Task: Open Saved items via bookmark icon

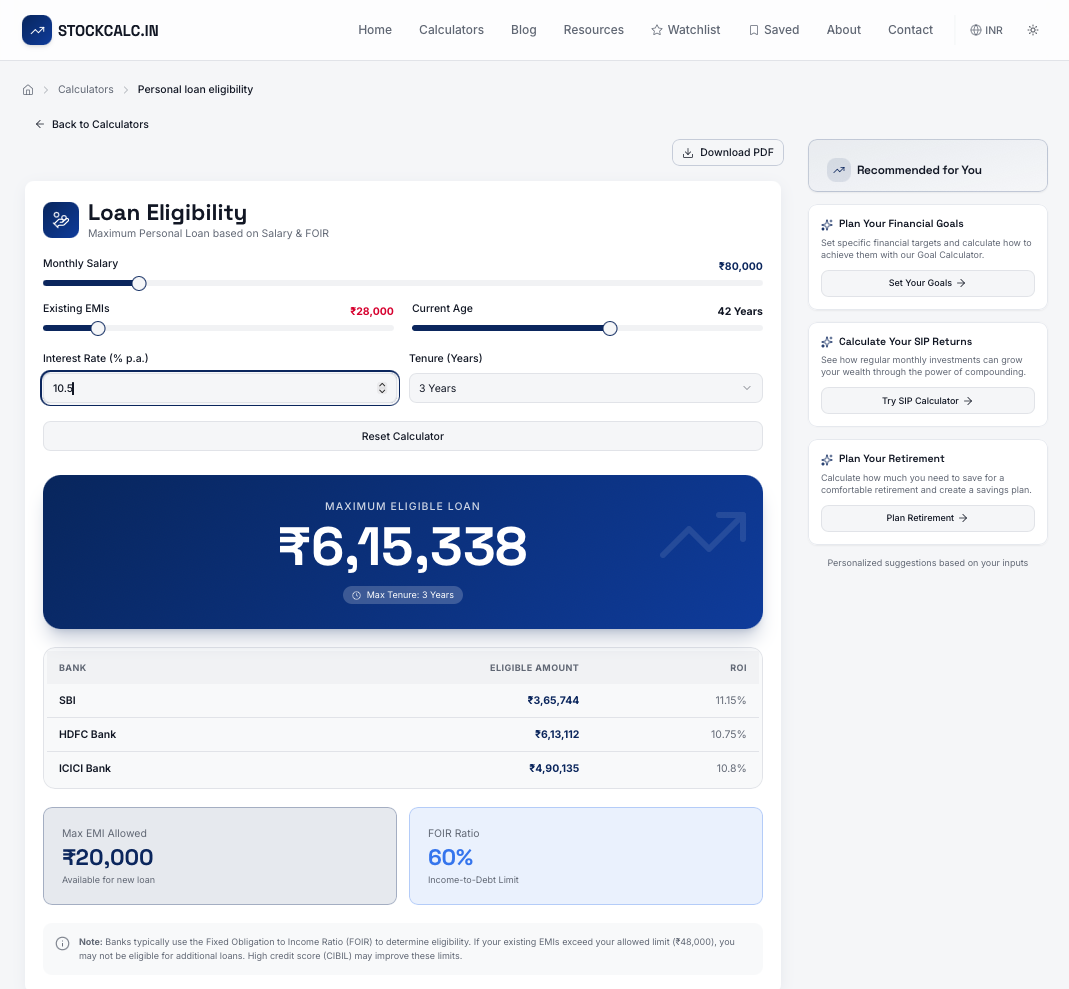Action: tap(754, 30)
